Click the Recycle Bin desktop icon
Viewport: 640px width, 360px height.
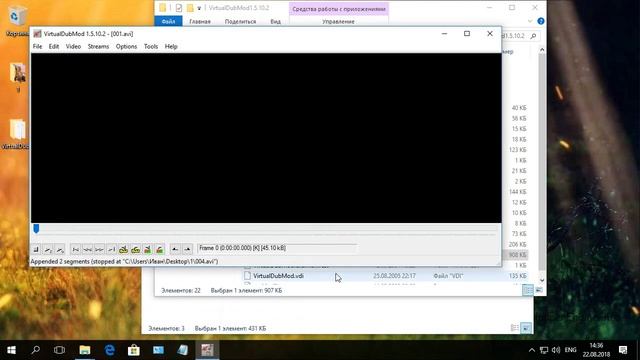point(16,21)
